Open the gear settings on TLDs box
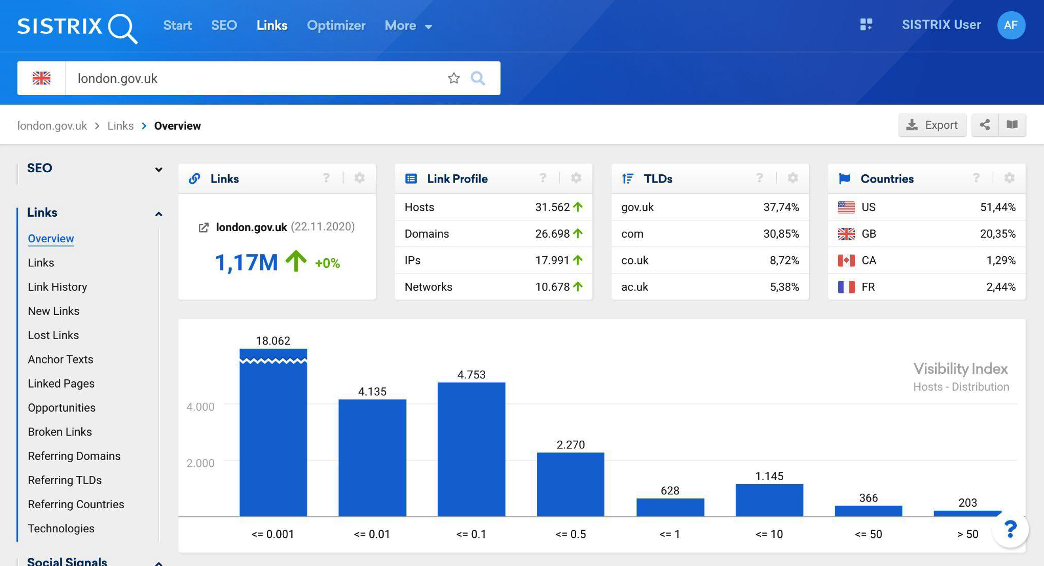The width and height of the screenshot is (1044, 566). (x=792, y=178)
